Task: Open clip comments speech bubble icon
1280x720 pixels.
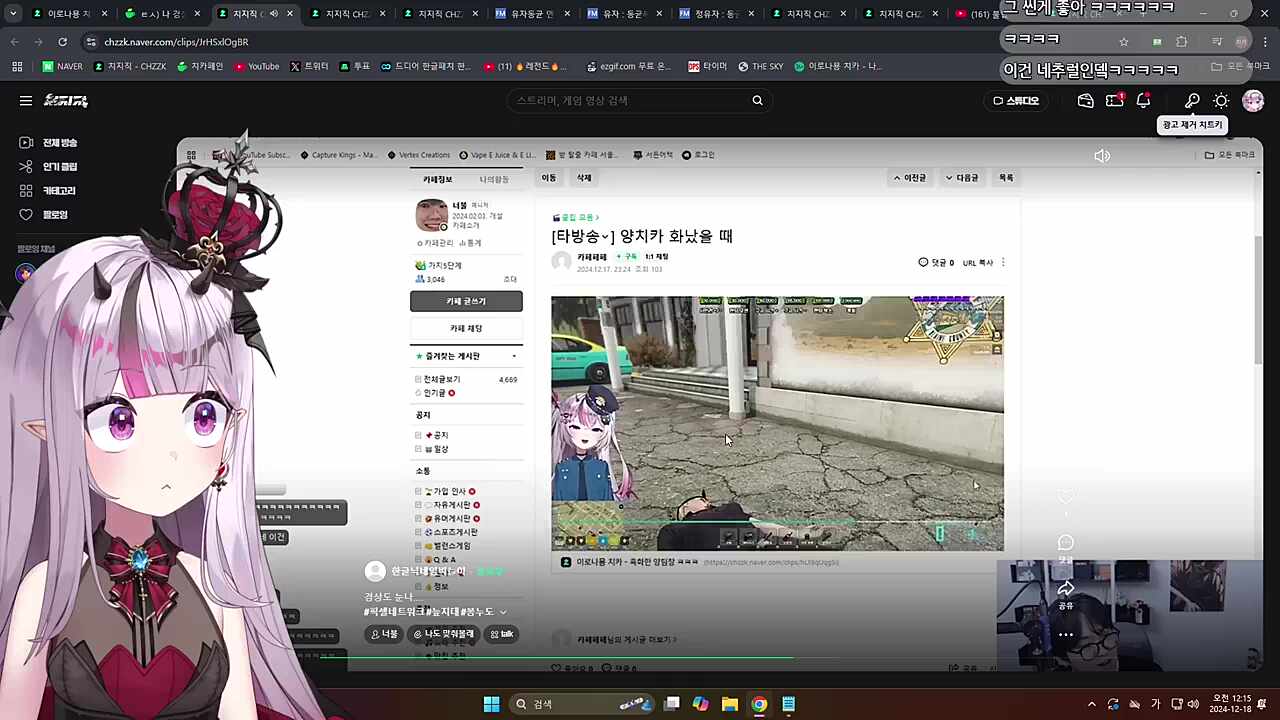Action: coord(1066,543)
